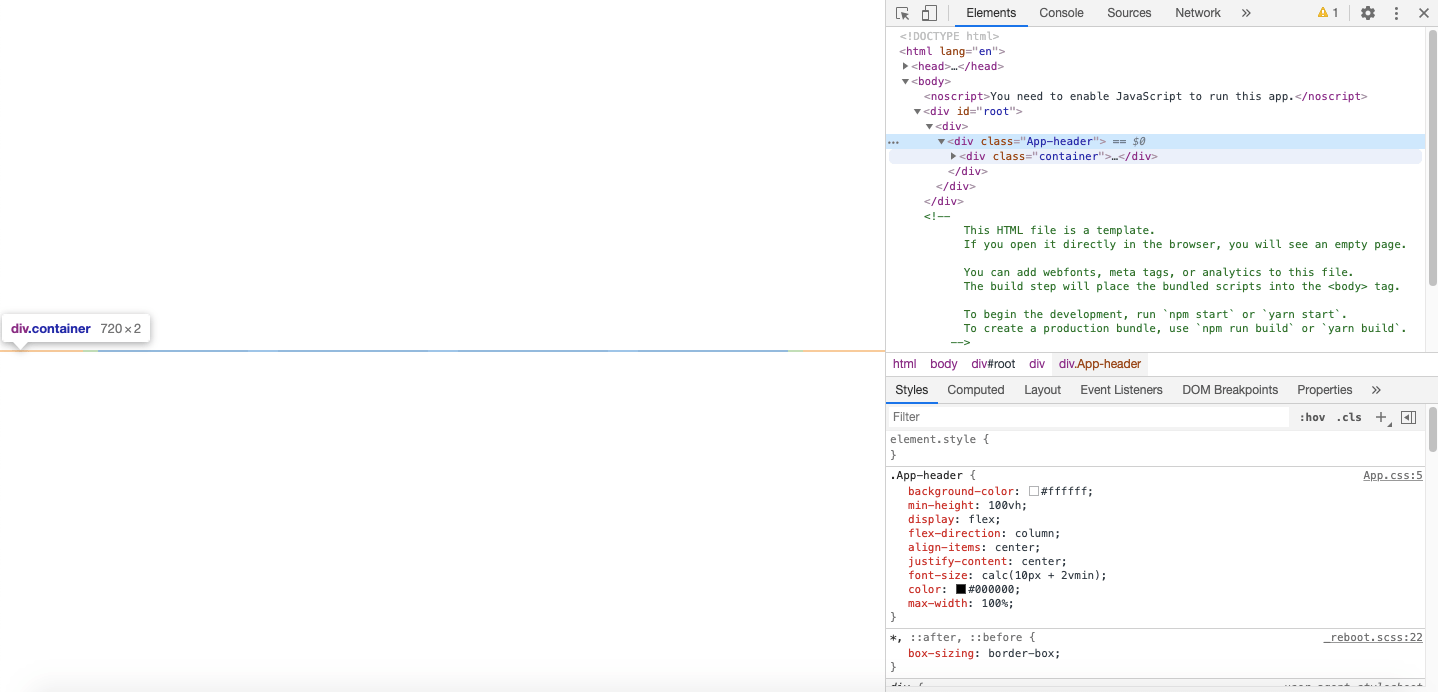Collapse the div id root node
The width and height of the screenshot is (1438, 692).
pos(917,111)
